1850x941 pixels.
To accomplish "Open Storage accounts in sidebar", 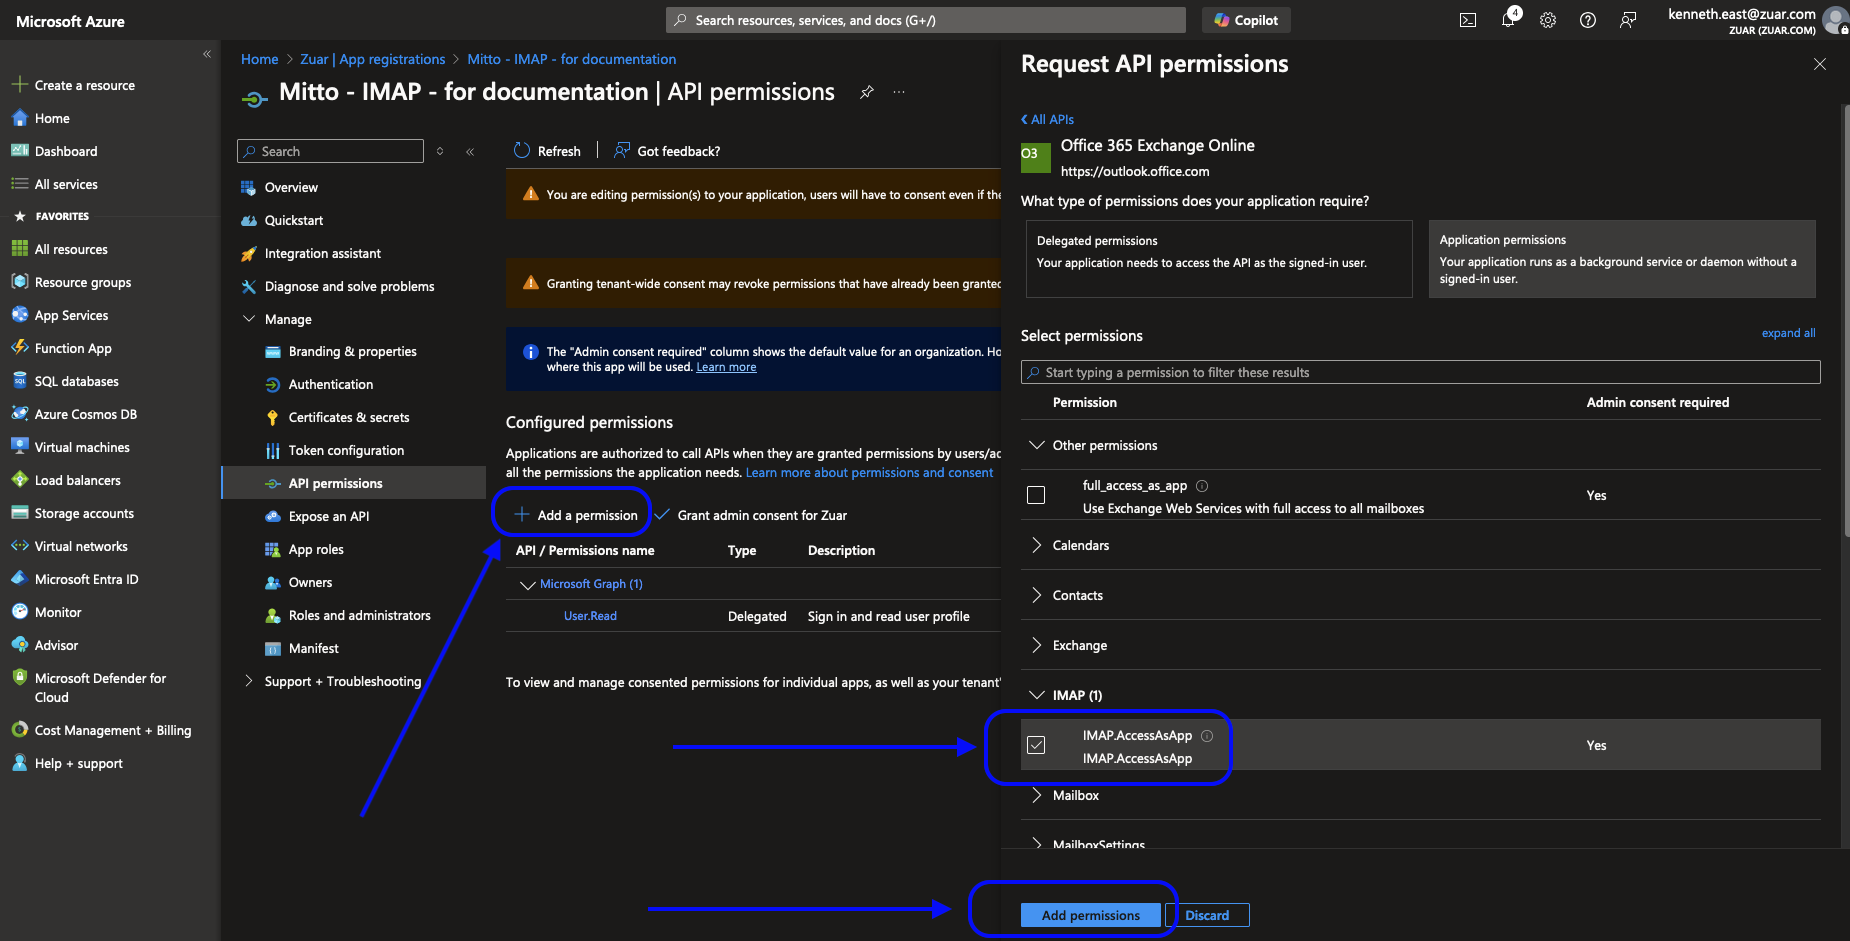I will pos(84,513).
